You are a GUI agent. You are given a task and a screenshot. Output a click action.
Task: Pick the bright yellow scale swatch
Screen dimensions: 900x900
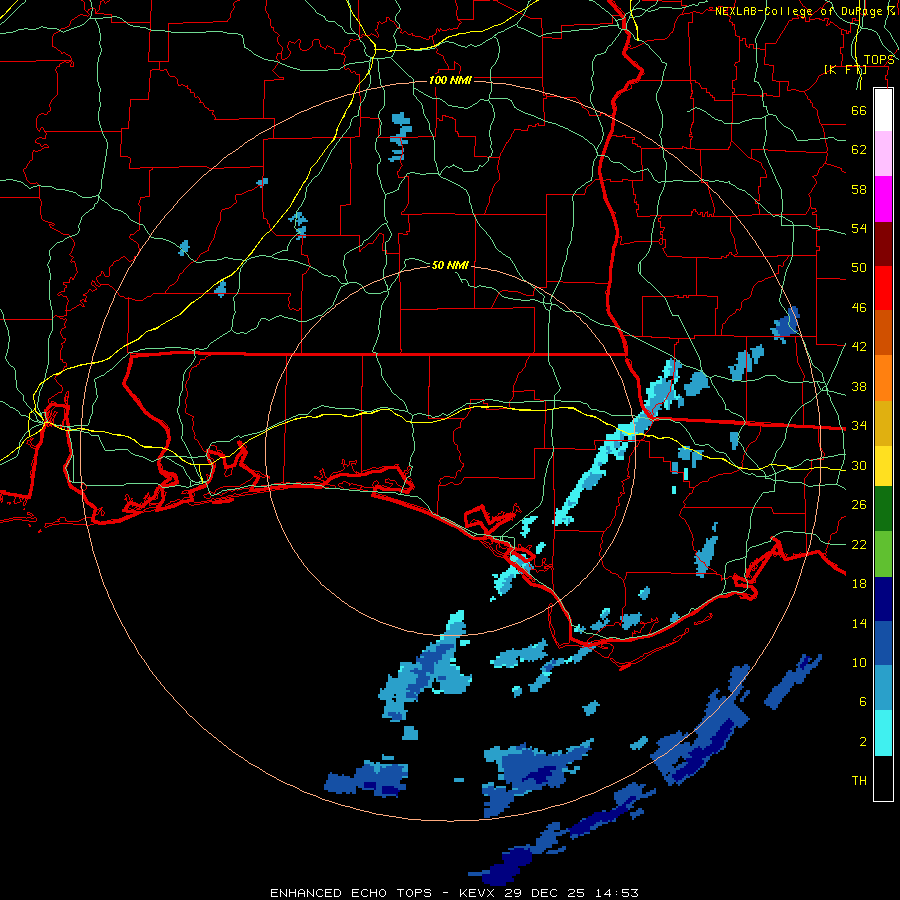(x=883, y=466)
